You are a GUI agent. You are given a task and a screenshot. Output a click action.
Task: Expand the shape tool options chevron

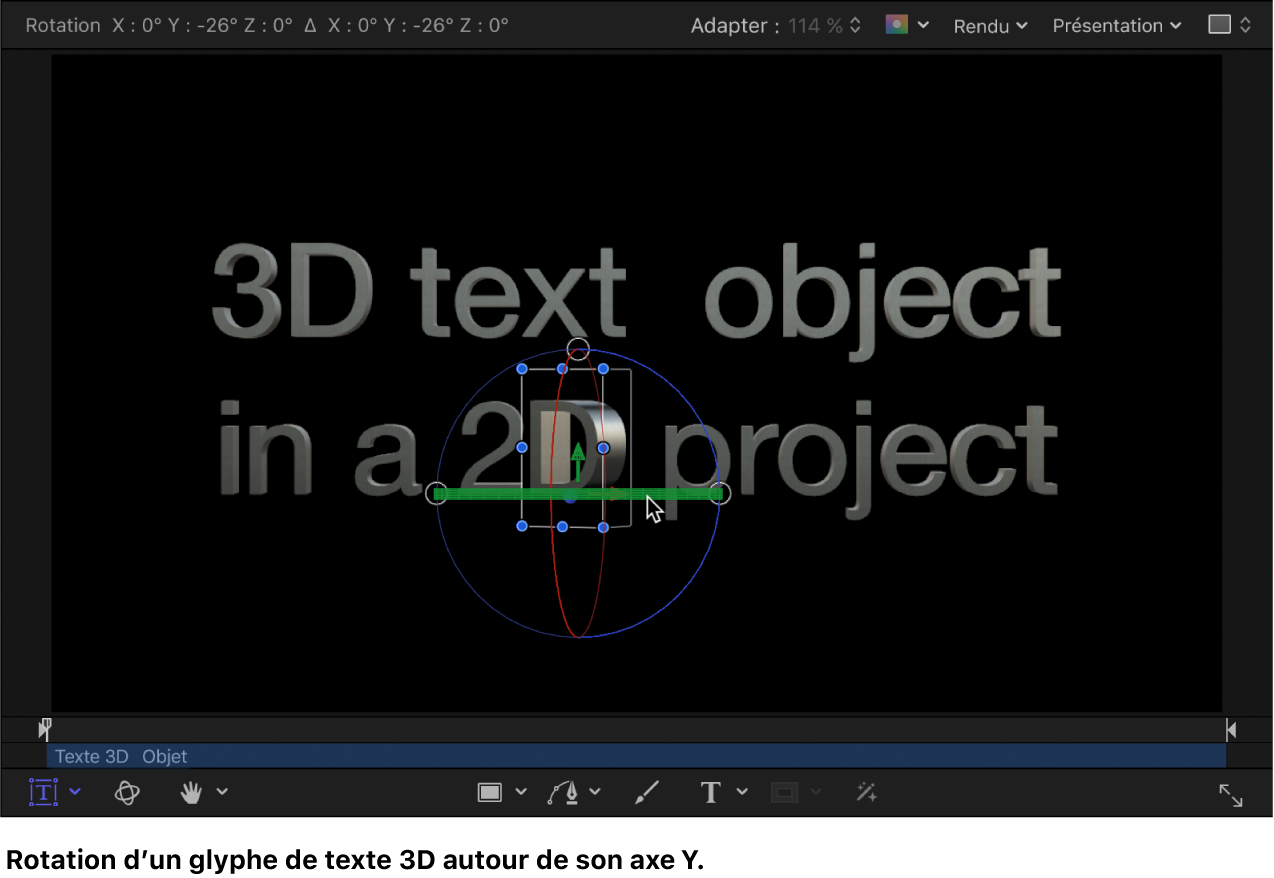[520, 791]
